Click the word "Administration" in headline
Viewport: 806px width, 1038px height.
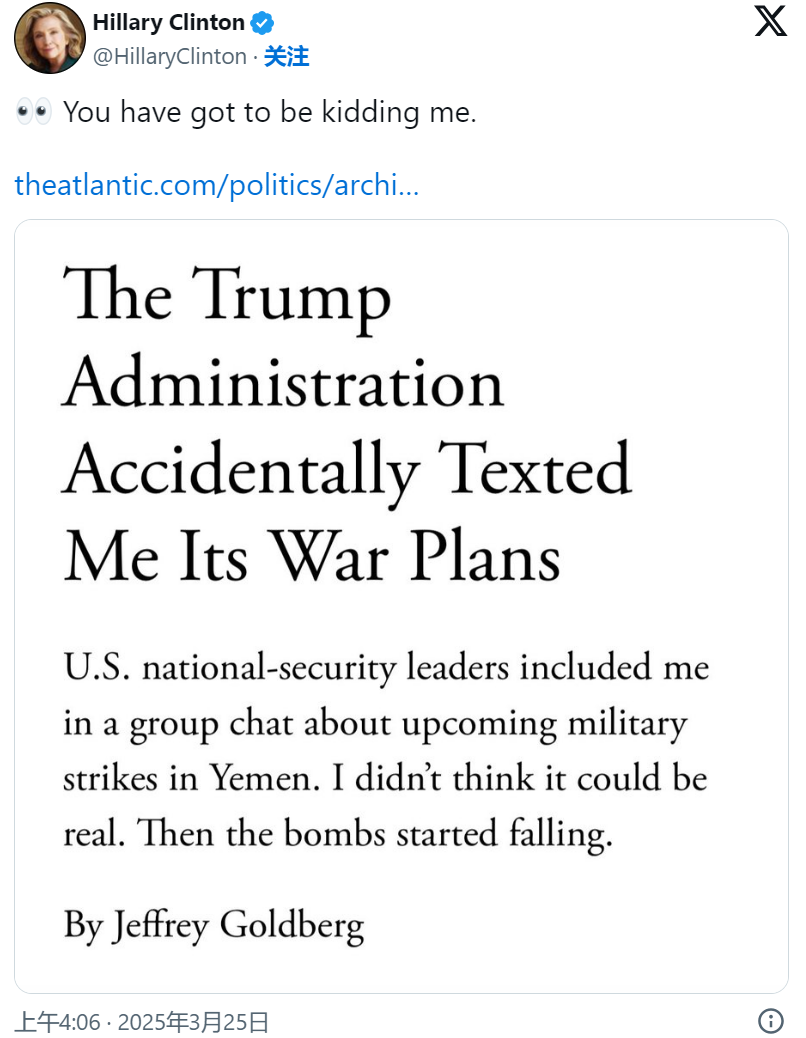click(x=283, y=383)
